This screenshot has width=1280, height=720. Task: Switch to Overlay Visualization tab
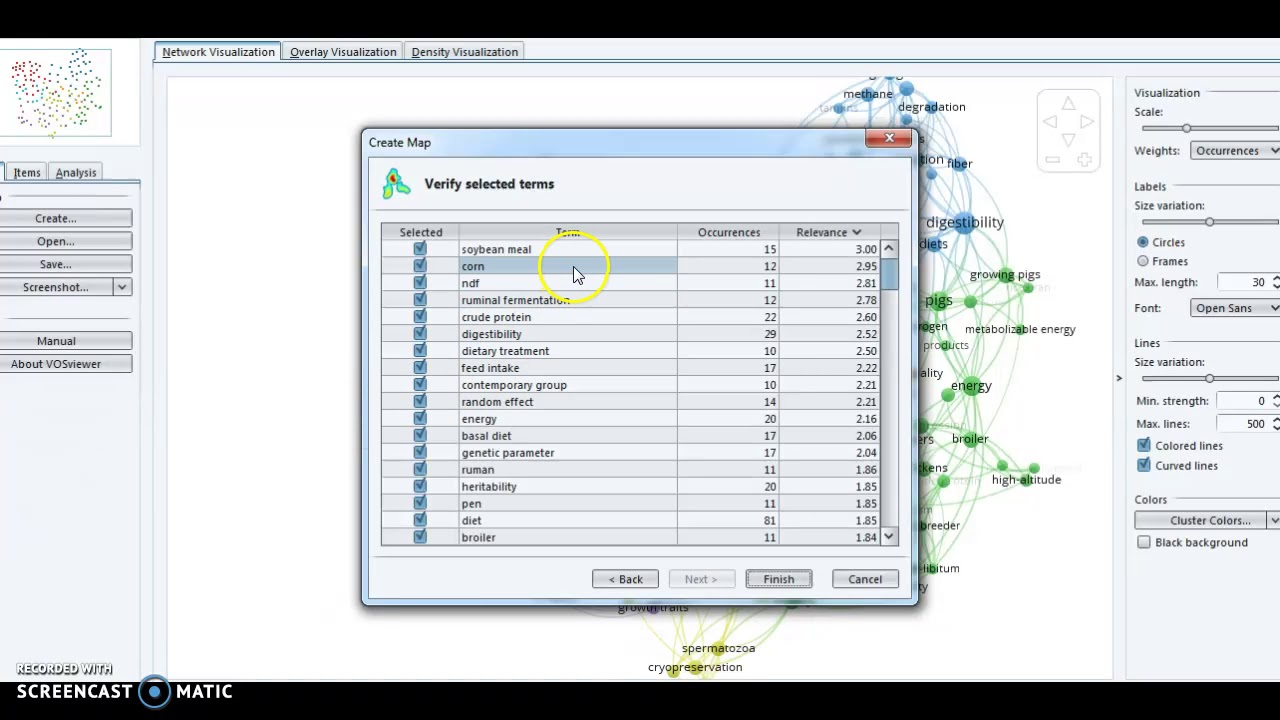[343, 52]
